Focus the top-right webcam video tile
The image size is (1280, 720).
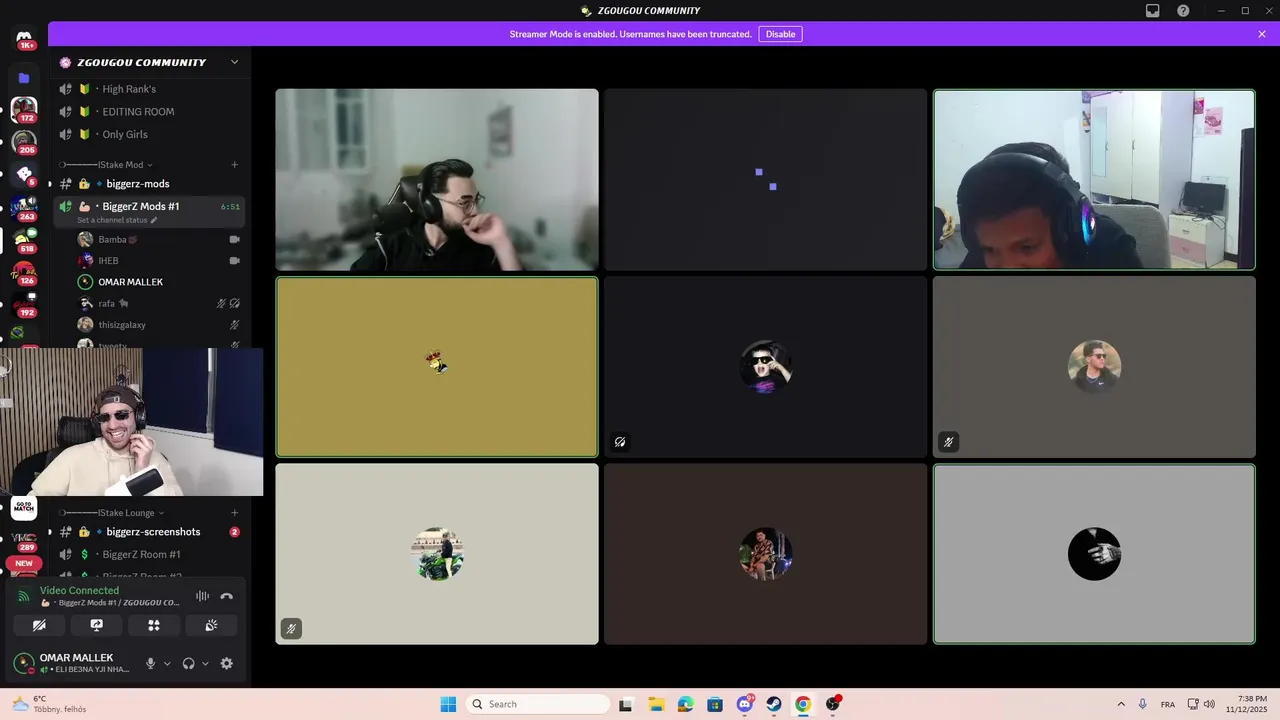click(1094, 180)
